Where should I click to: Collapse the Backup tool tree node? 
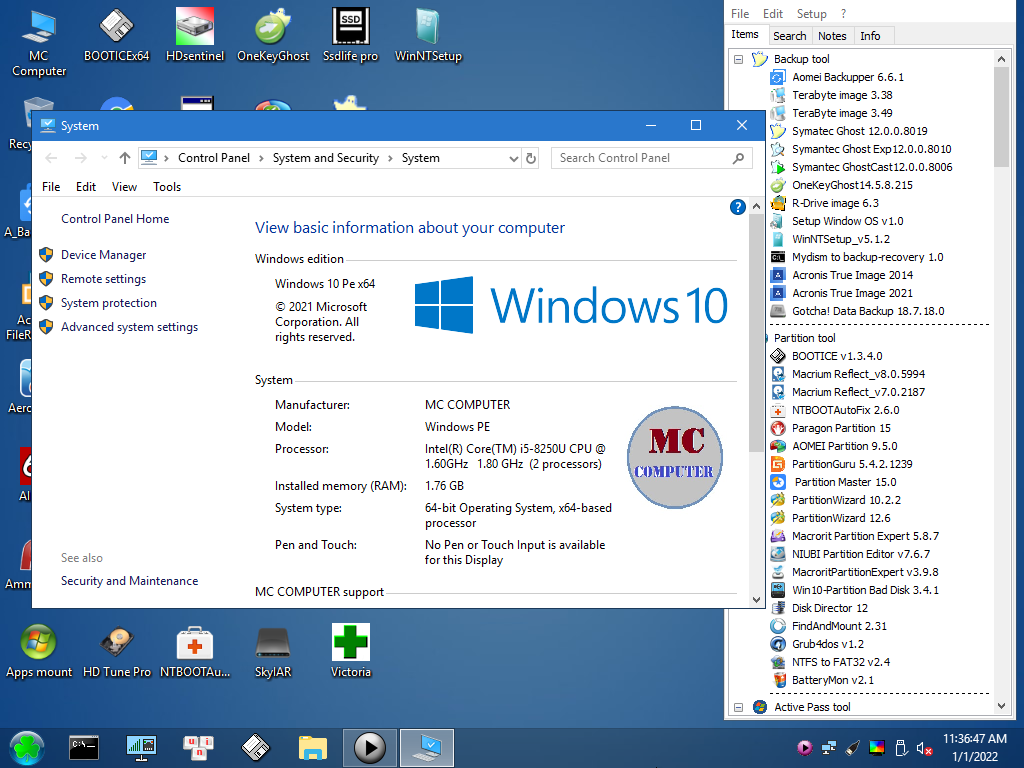[739, 59]
